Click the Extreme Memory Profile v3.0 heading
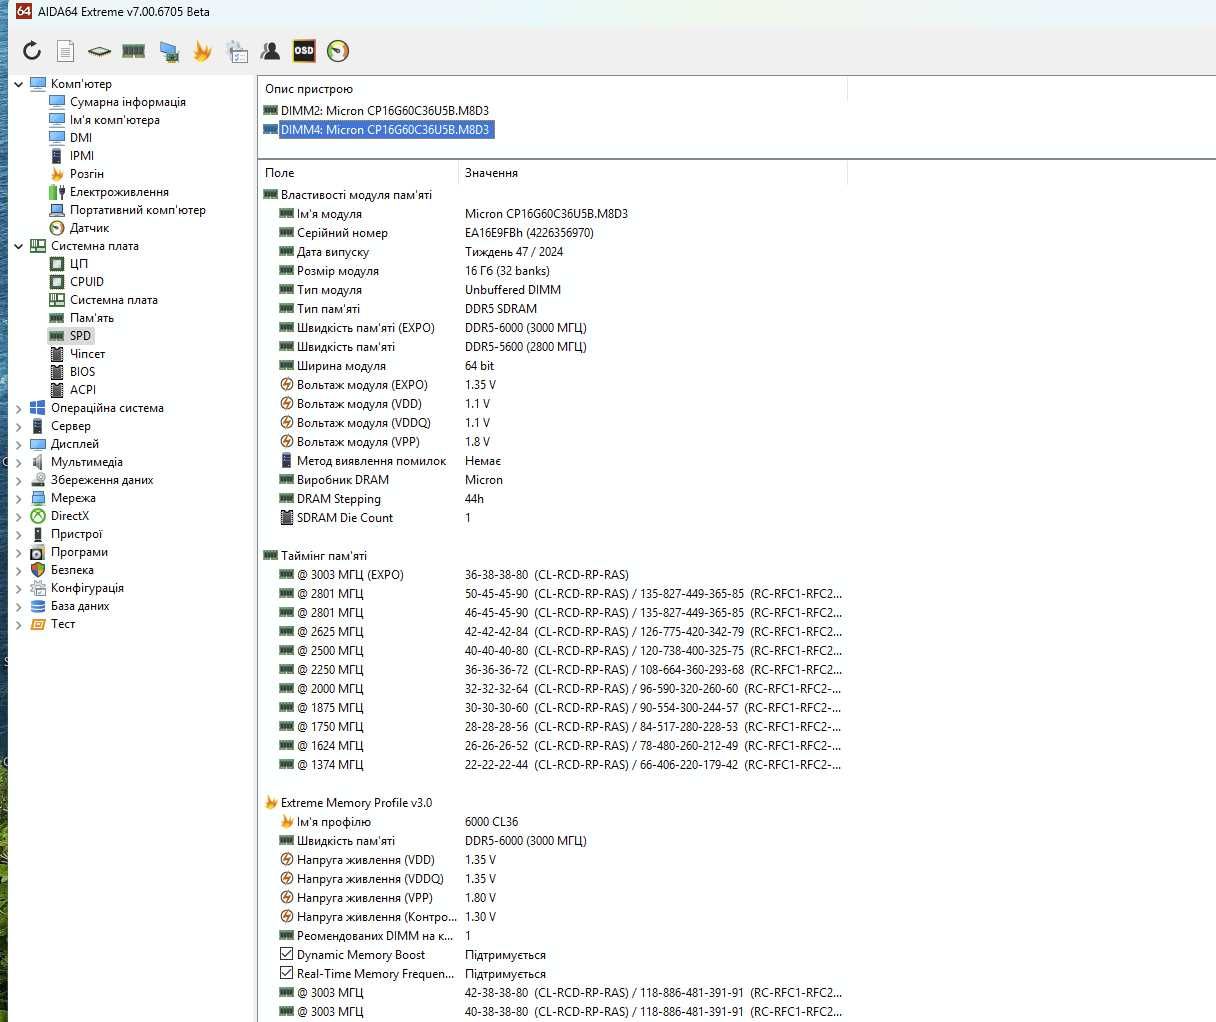The width and height of the screenshot is (1216, 1022). tap(356, 803)
